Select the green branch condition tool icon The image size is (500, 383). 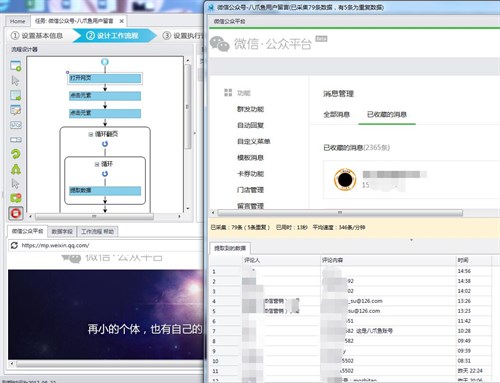point(16,169)
